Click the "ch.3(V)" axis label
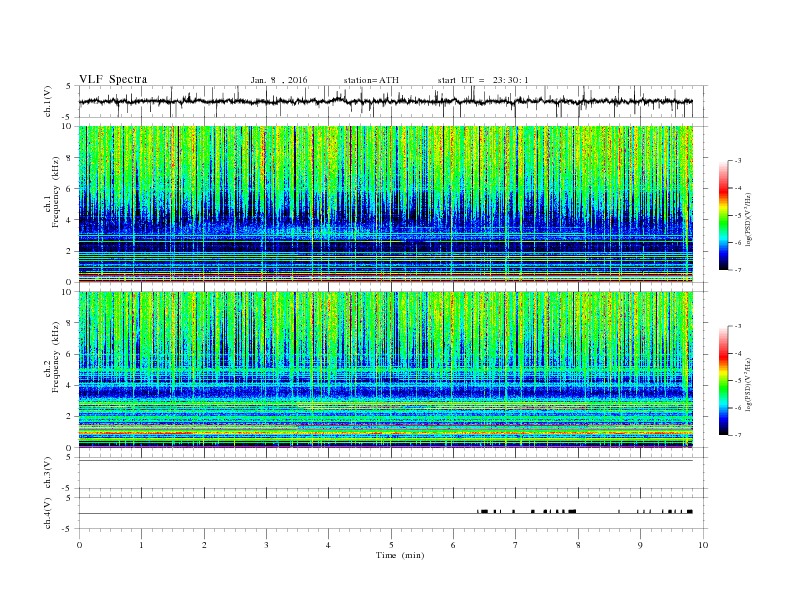The image size is (792, 612). 48,473
